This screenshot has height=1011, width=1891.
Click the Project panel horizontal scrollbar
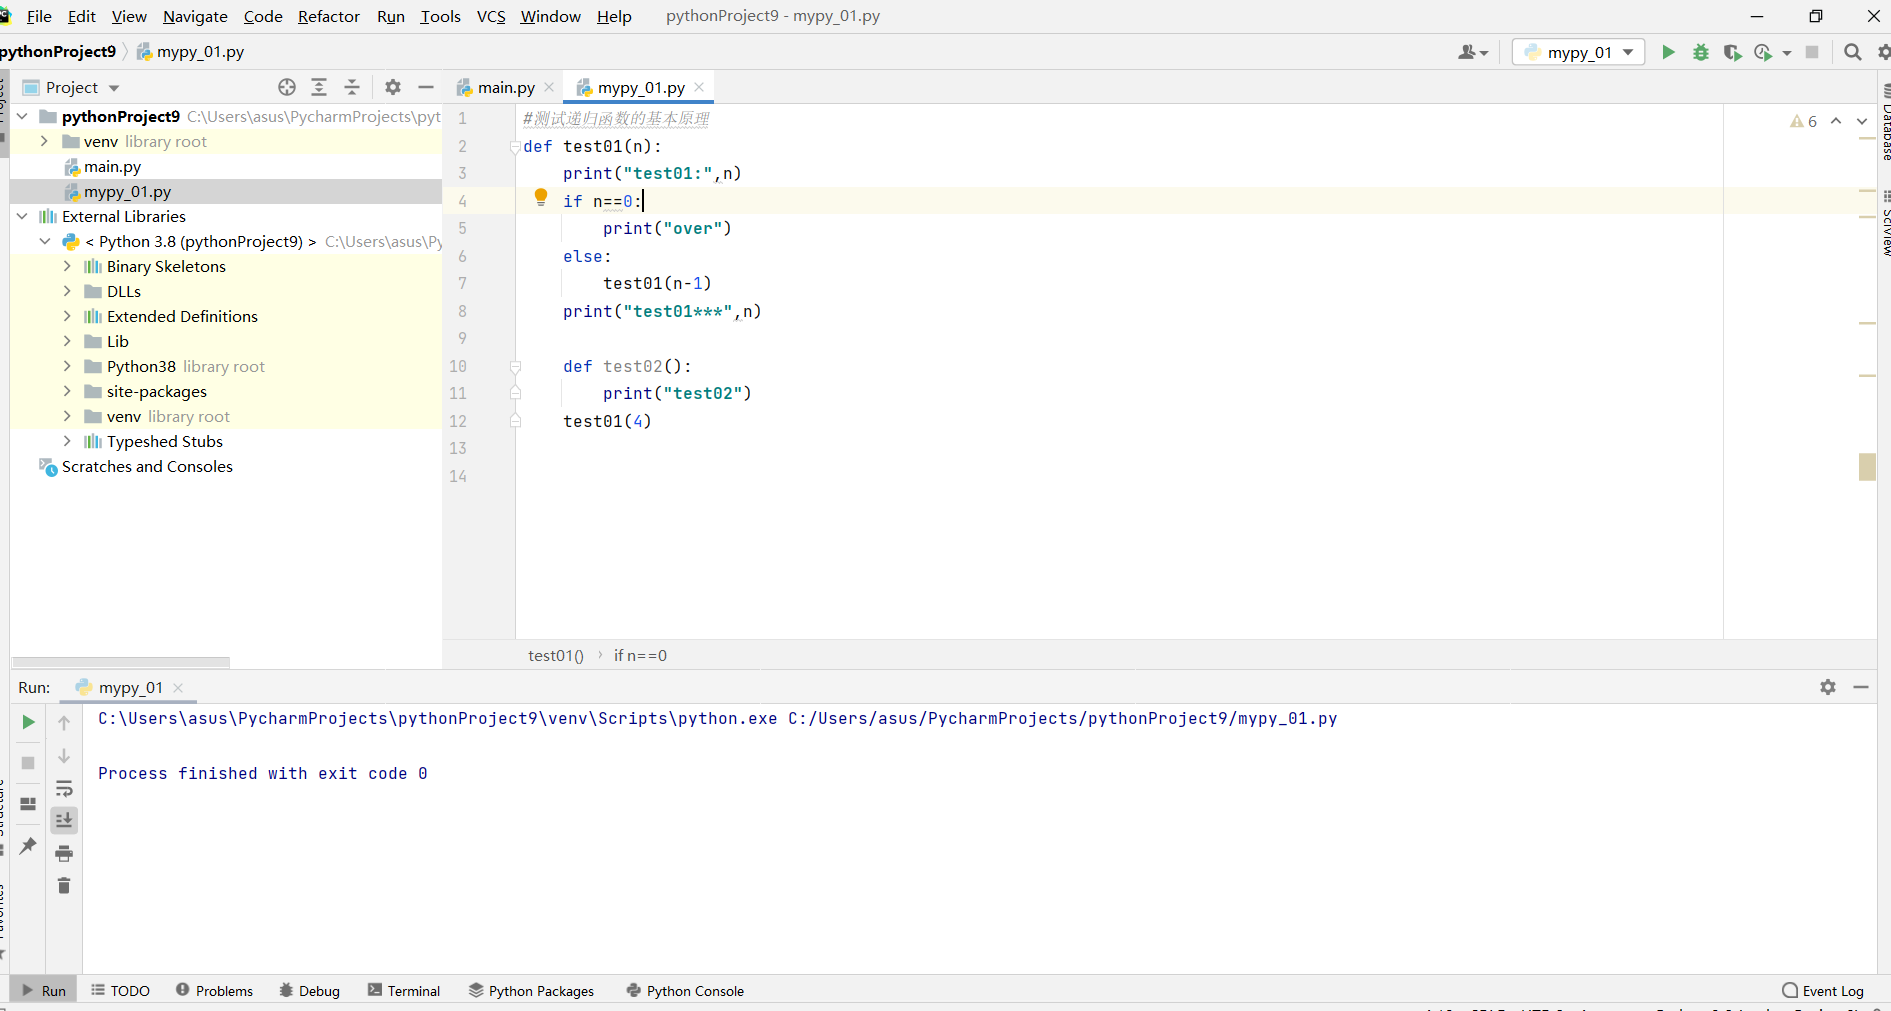pyautogui.click(x=120, y=662)
